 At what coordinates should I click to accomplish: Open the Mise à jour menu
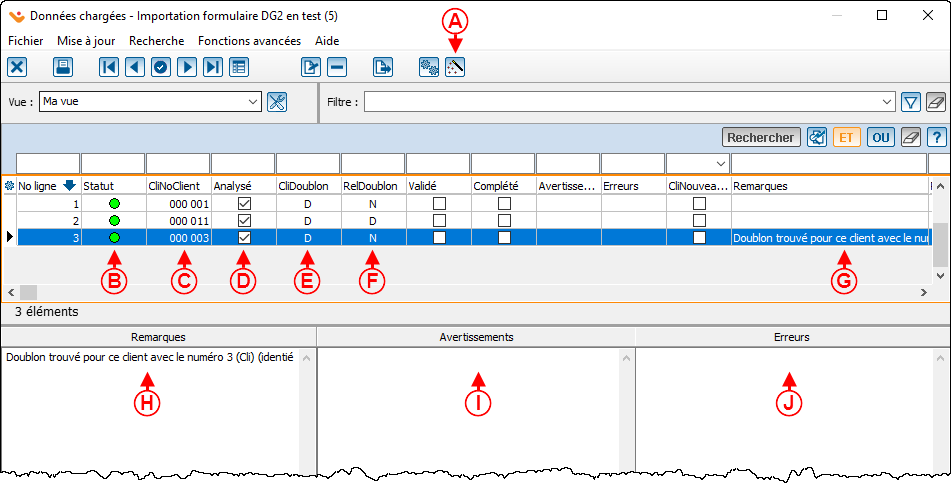coord(86,41)
